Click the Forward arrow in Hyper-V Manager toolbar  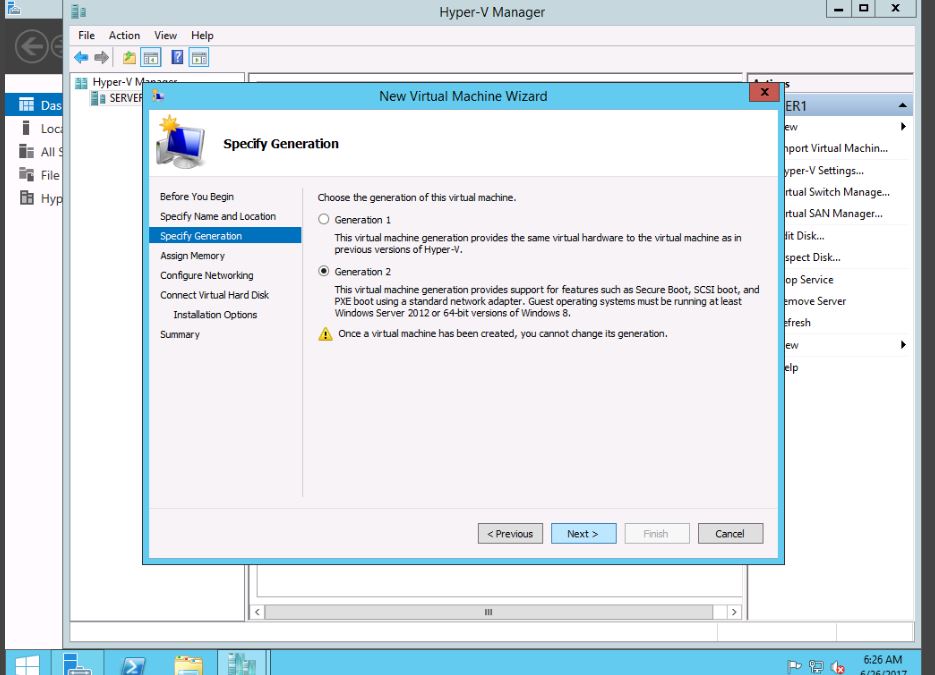(x=101, y=57)
